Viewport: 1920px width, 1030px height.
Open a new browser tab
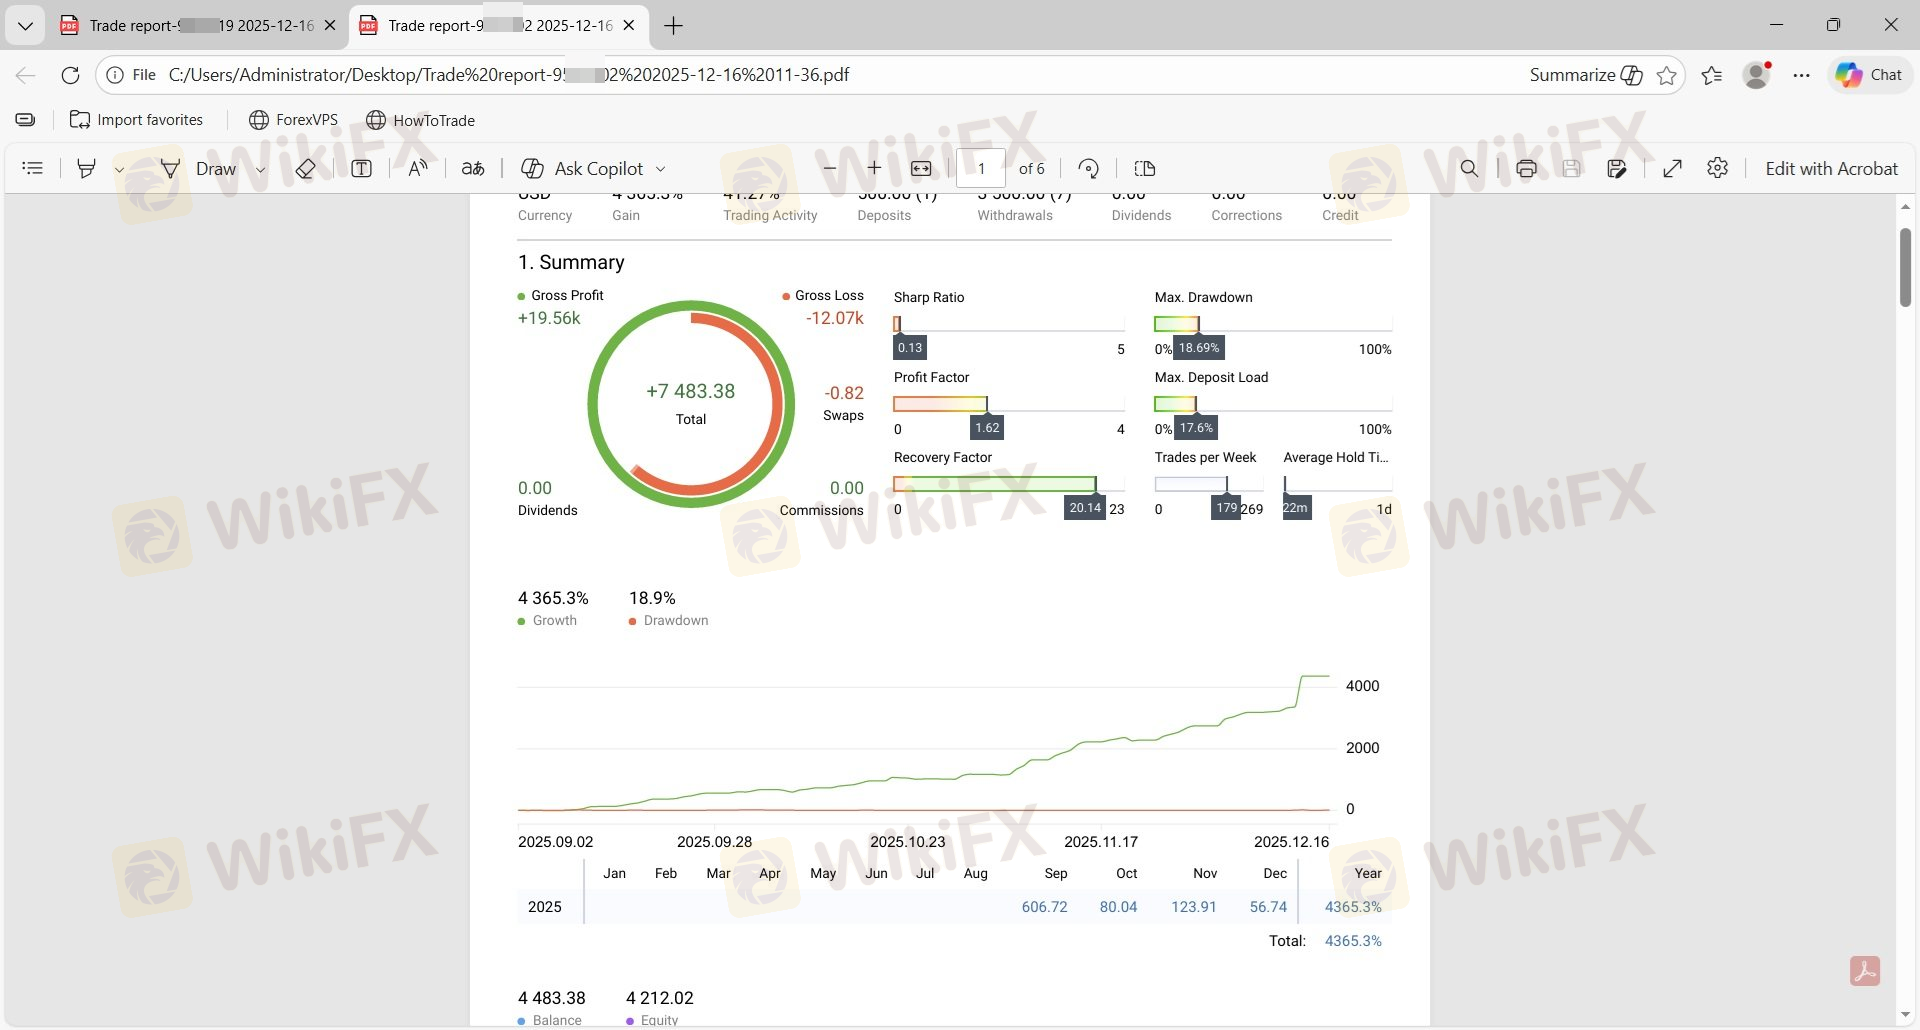(674, 26)
